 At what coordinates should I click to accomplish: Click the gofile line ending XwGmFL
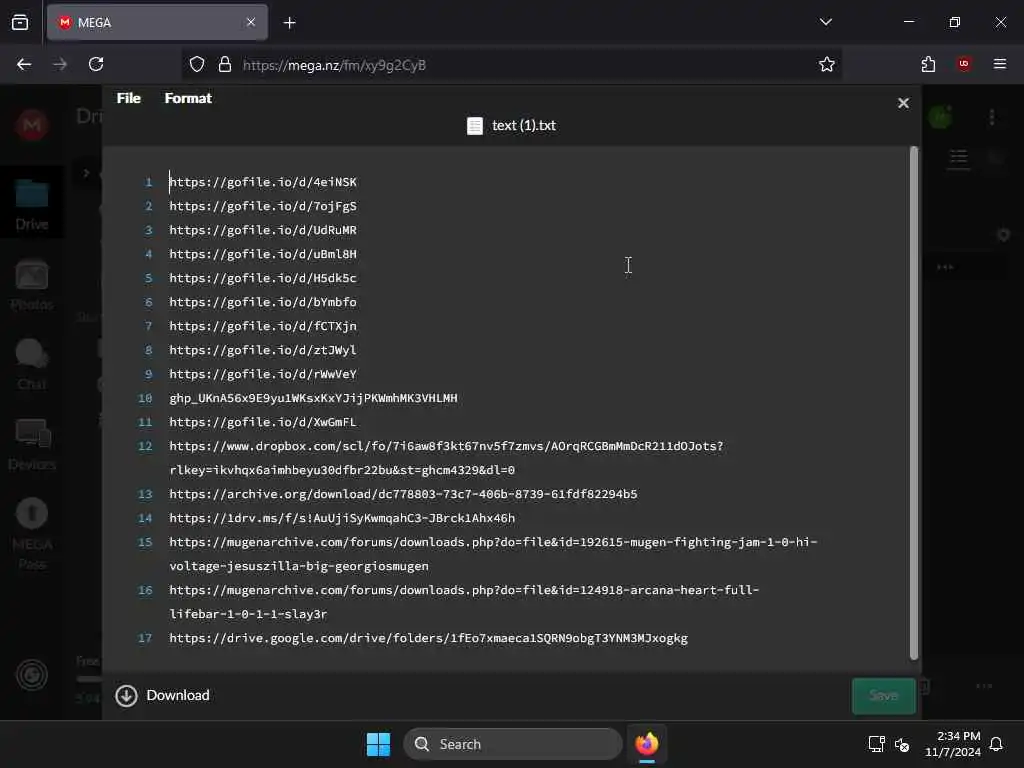click(x=263, y=422)
